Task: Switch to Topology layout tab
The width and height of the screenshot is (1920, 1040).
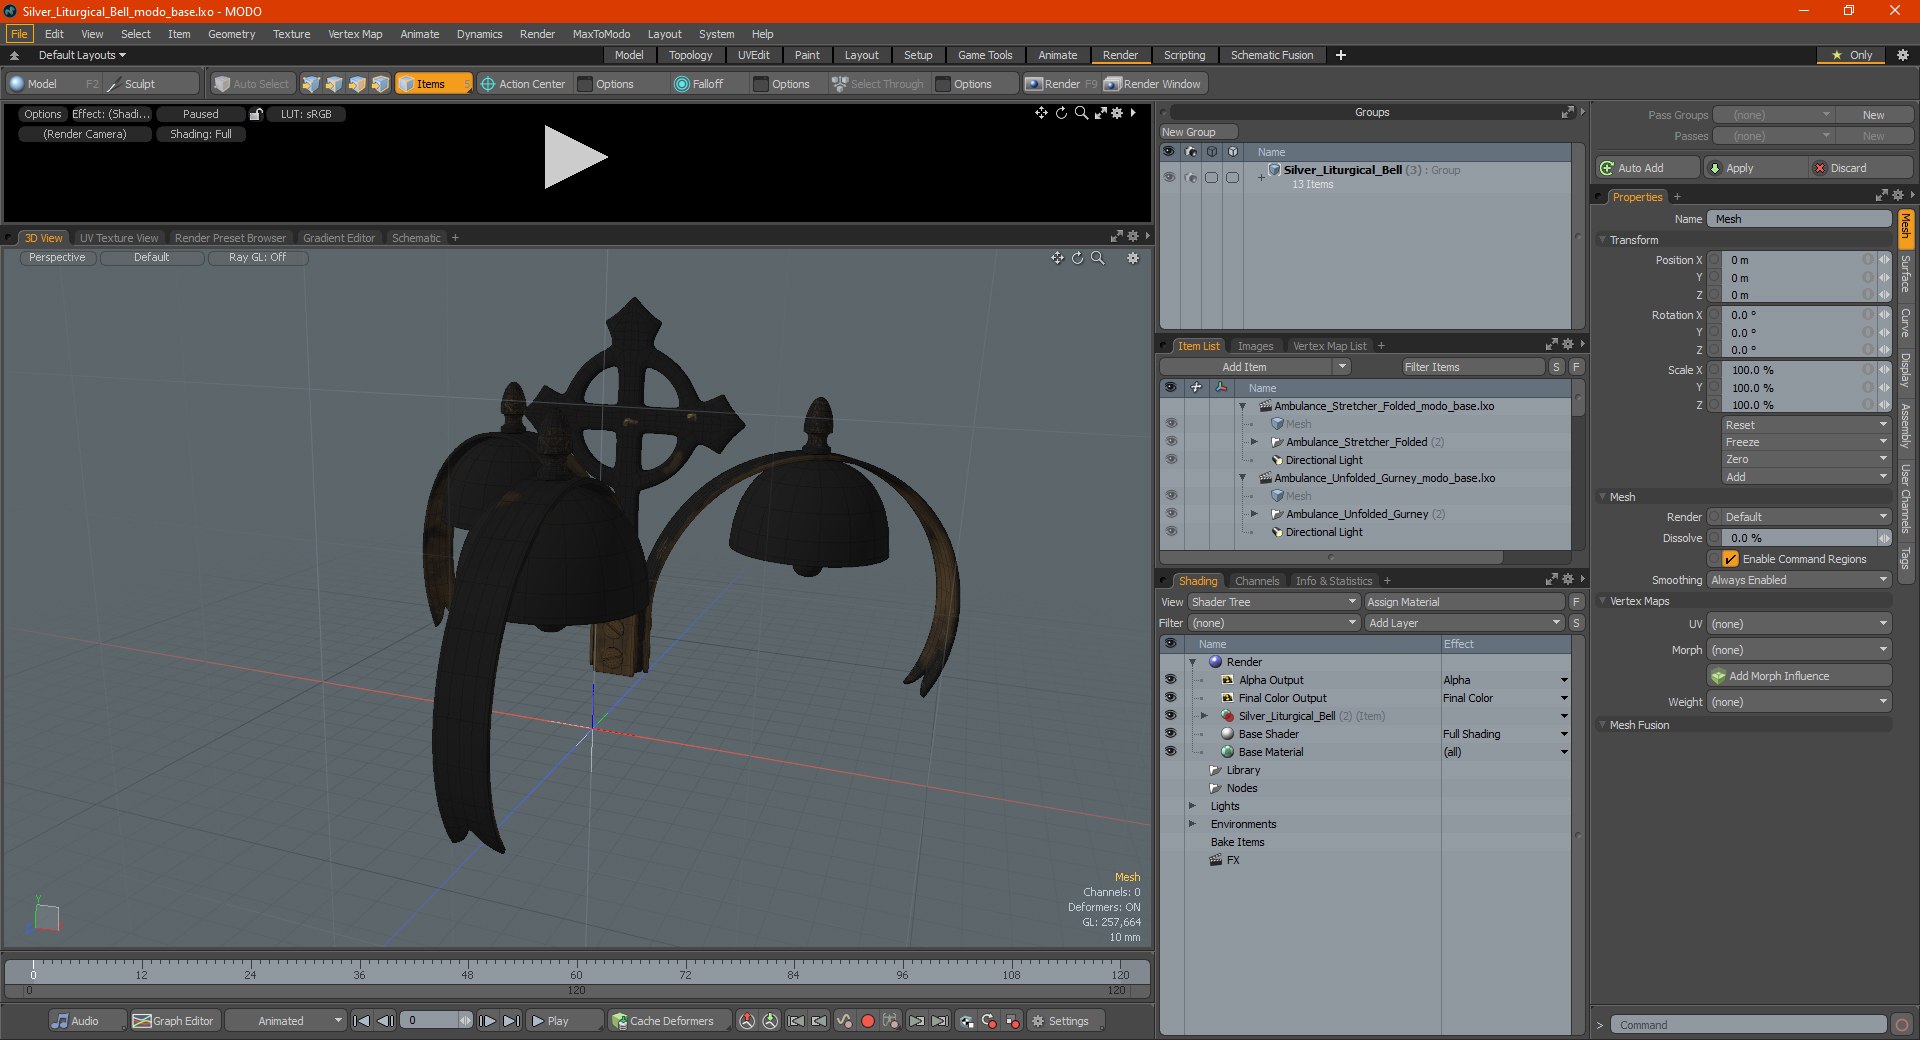Action: pyautogui.click(x=690, y=55)
